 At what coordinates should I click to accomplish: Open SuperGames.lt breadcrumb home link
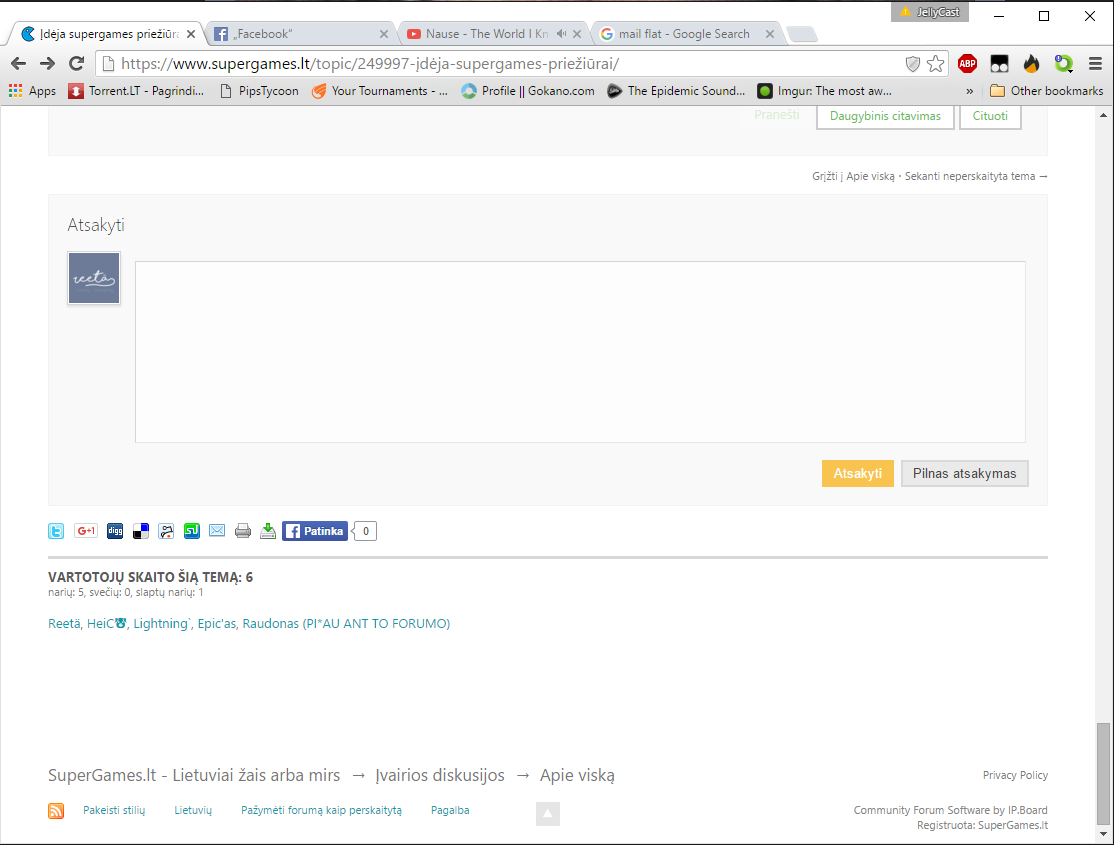click(194, 775)
